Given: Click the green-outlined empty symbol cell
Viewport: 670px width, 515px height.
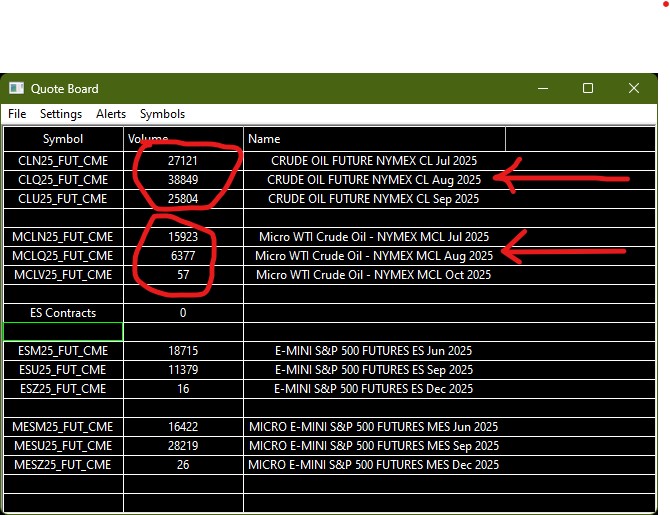Looking at the screenshot, I should [63, 332].
